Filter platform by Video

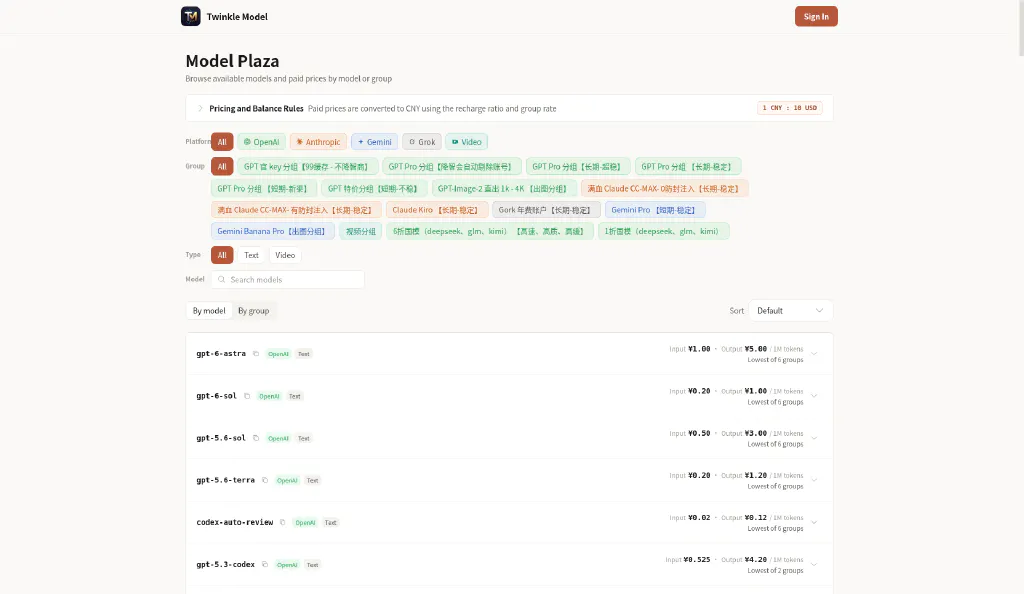466,142
